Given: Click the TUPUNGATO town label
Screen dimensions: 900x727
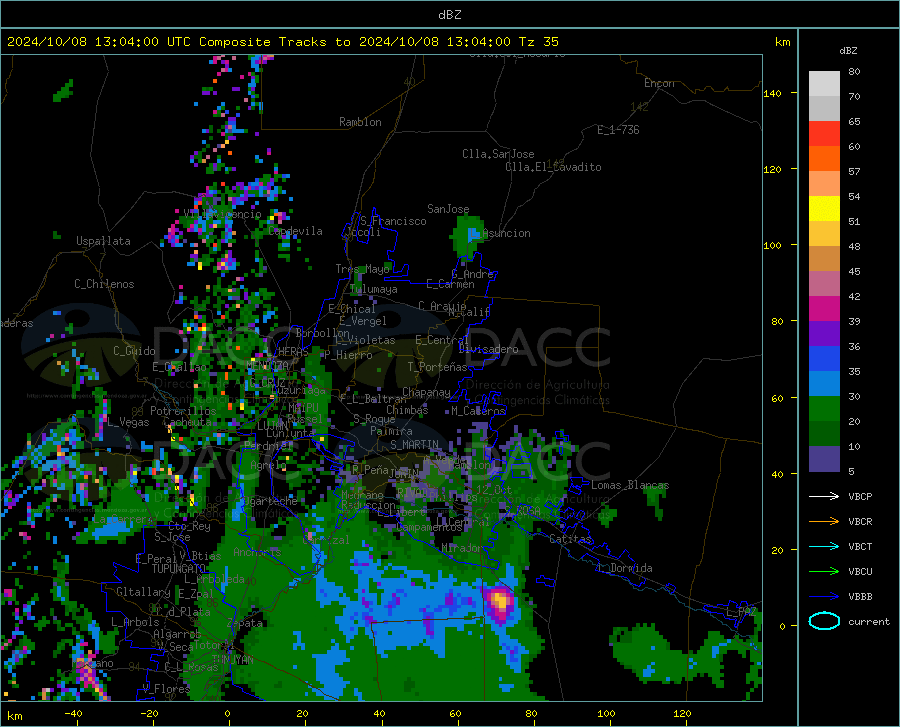Looking at the screenshot, I should pos(179,569).
